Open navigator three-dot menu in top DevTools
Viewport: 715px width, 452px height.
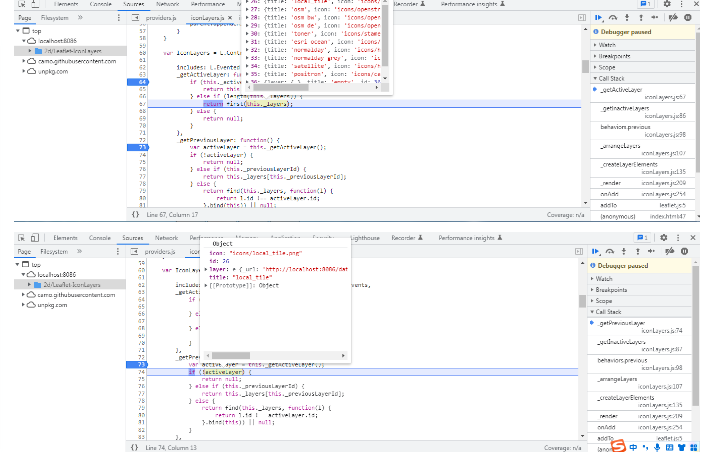(x=119, y=18)
